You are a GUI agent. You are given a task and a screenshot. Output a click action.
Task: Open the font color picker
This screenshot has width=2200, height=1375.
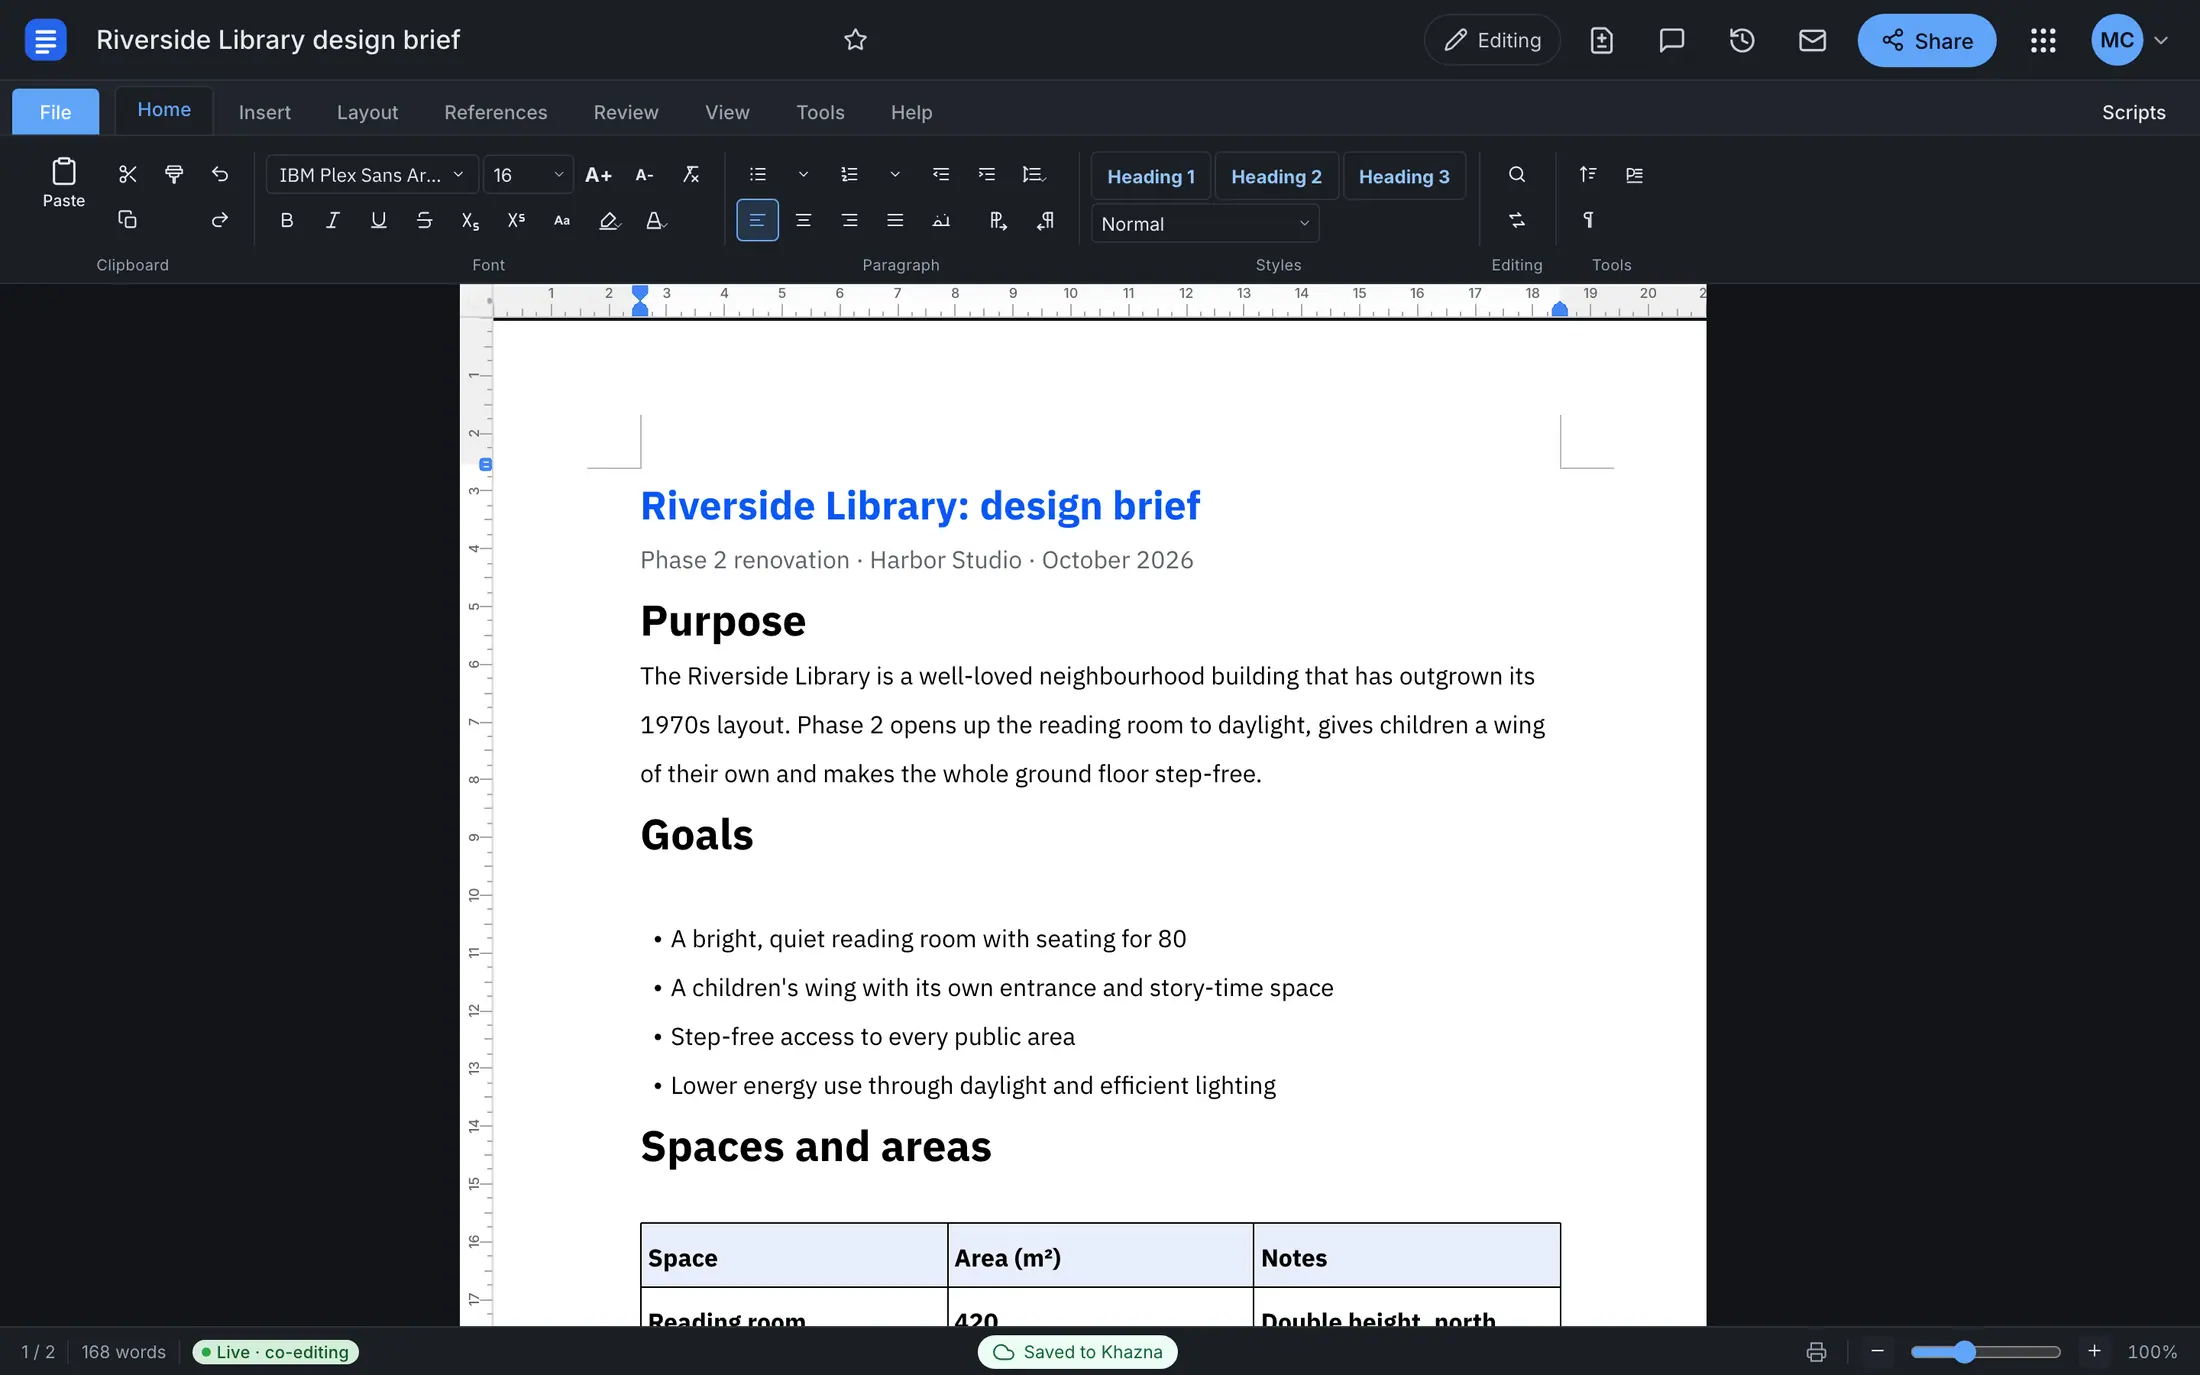(x=655, y=220)
